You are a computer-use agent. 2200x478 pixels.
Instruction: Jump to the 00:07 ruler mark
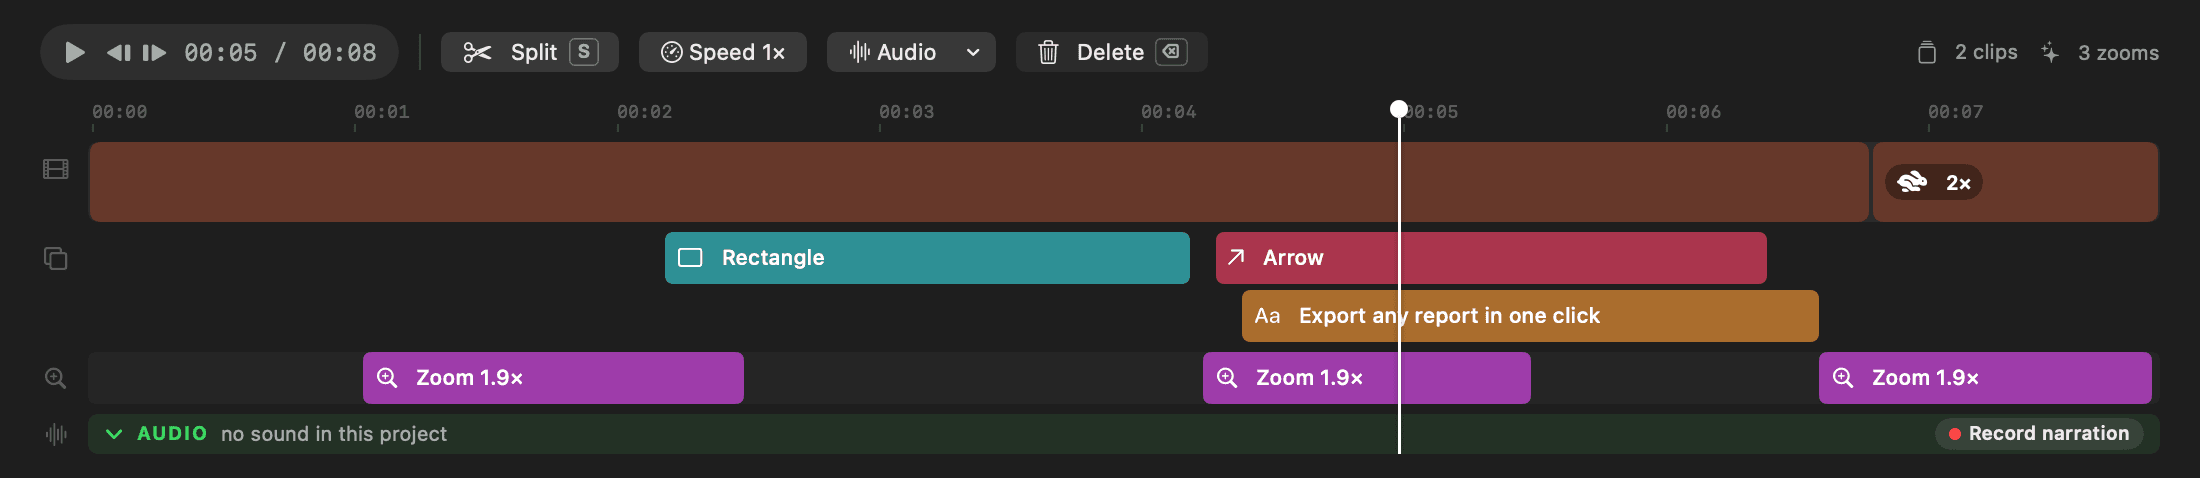click(1955, 112)
